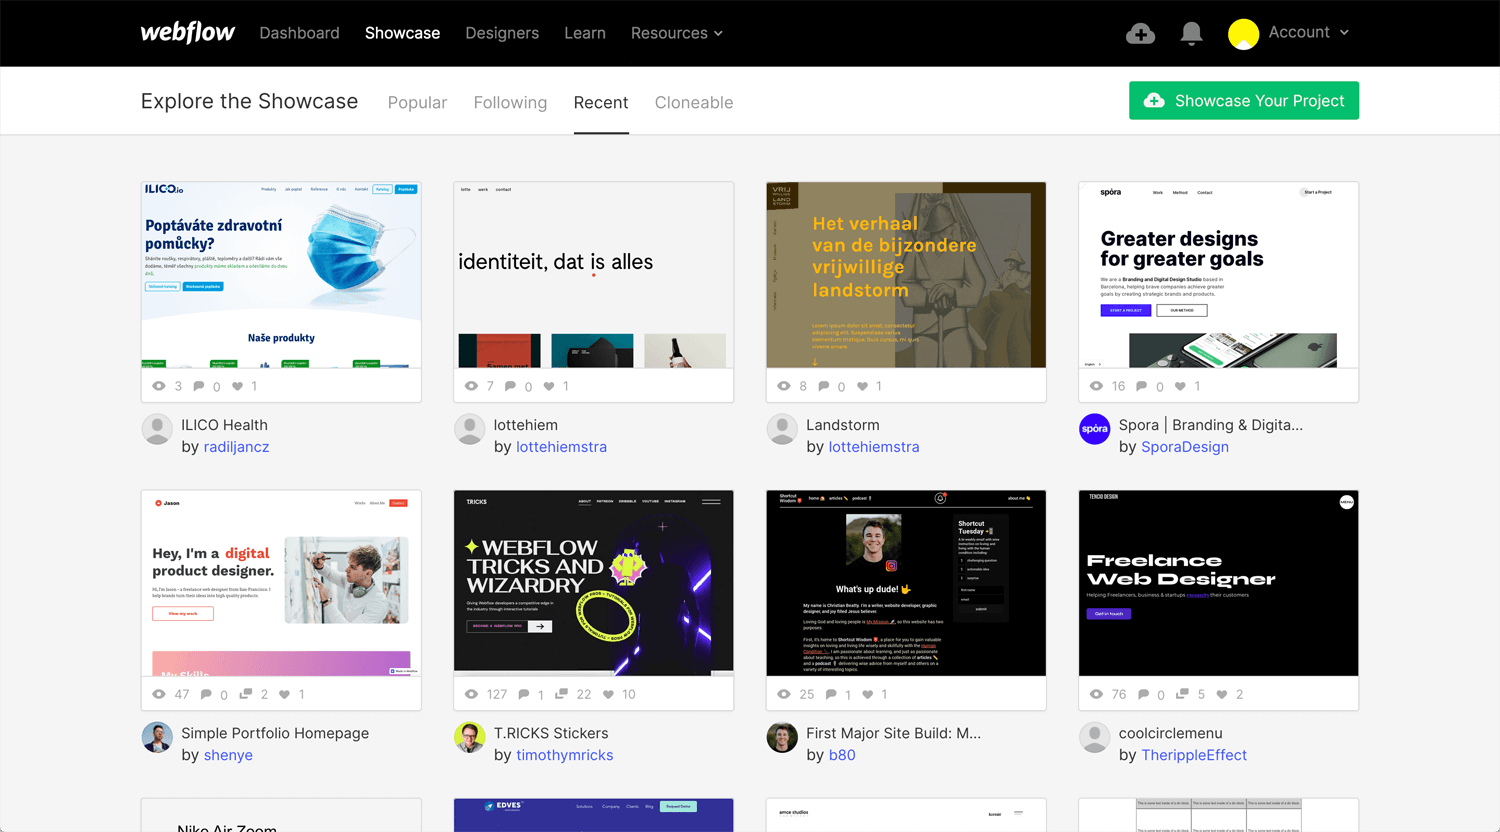Open the Simple Portfolio Homepage thumbnail

tap(281, 583)
